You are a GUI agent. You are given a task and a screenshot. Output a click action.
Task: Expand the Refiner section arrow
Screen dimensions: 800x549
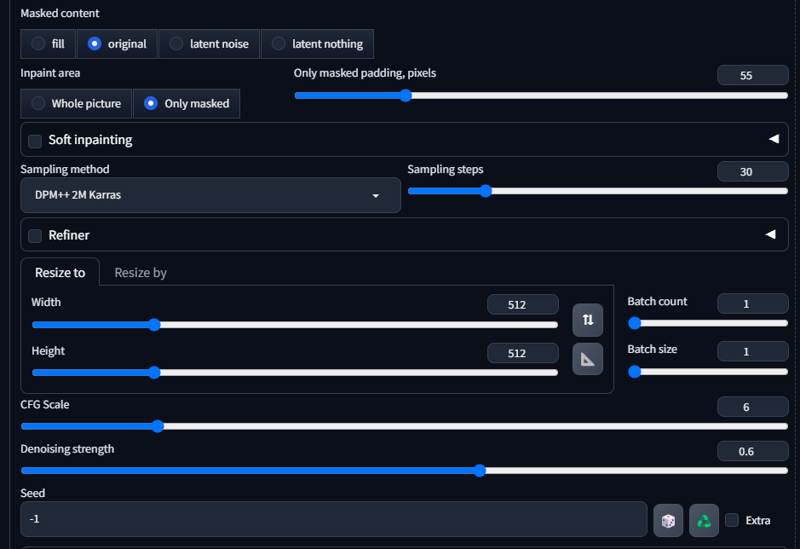(x=770, y=235)
